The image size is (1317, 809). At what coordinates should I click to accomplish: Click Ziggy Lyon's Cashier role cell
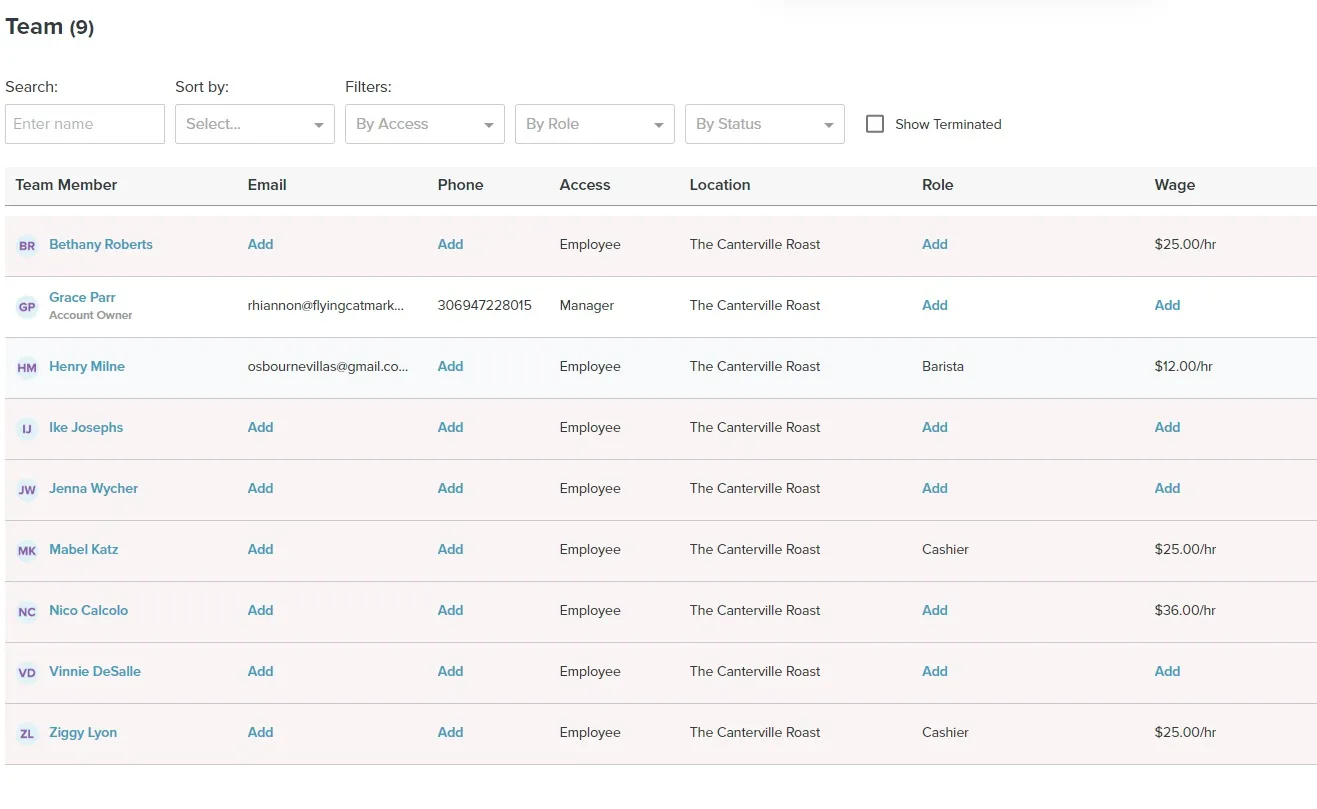pos(946,732)
